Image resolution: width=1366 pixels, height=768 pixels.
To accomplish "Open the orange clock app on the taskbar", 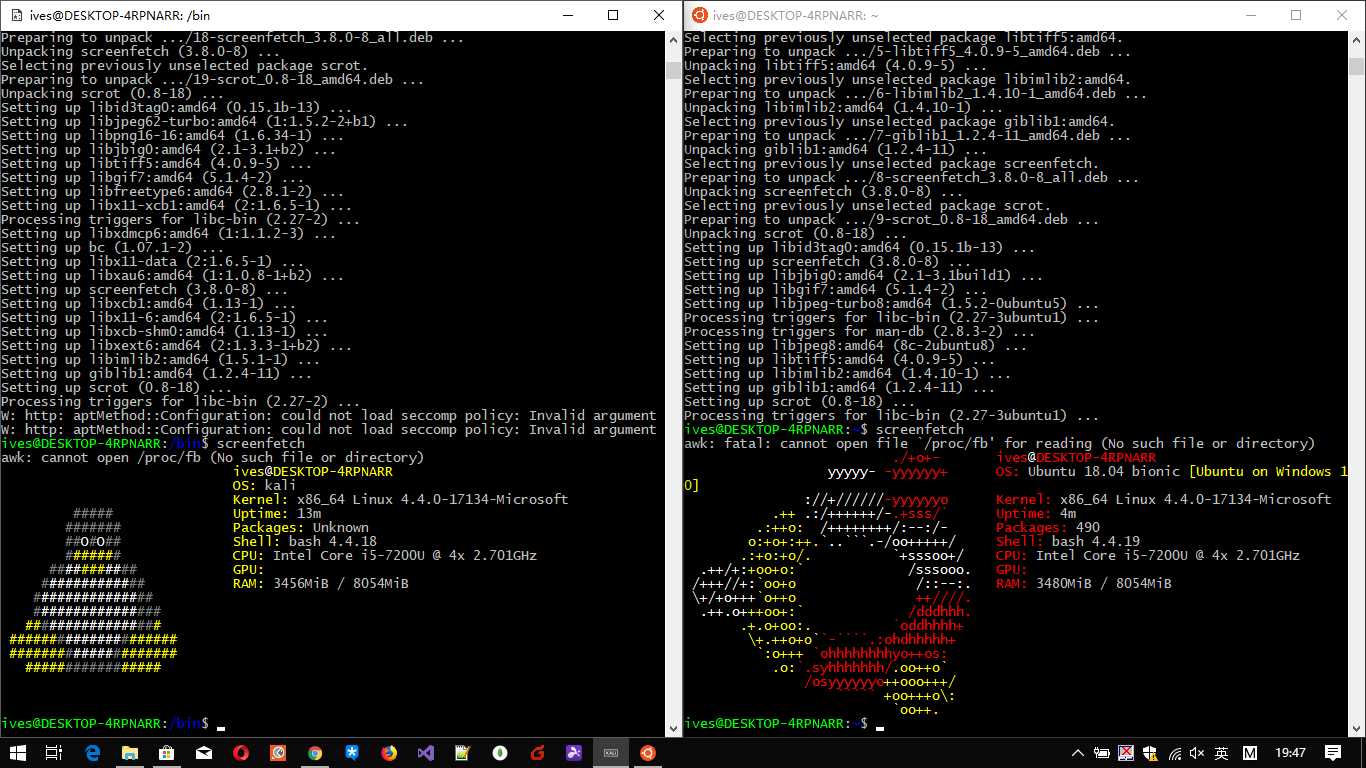I will pos(278,752).
